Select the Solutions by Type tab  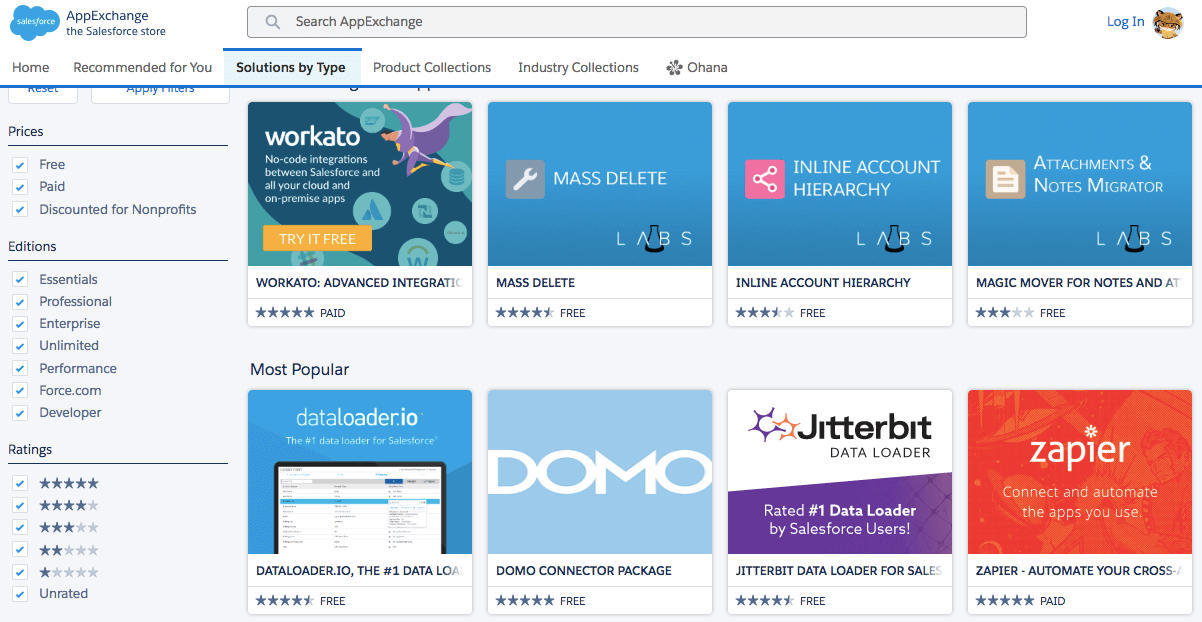291,67
